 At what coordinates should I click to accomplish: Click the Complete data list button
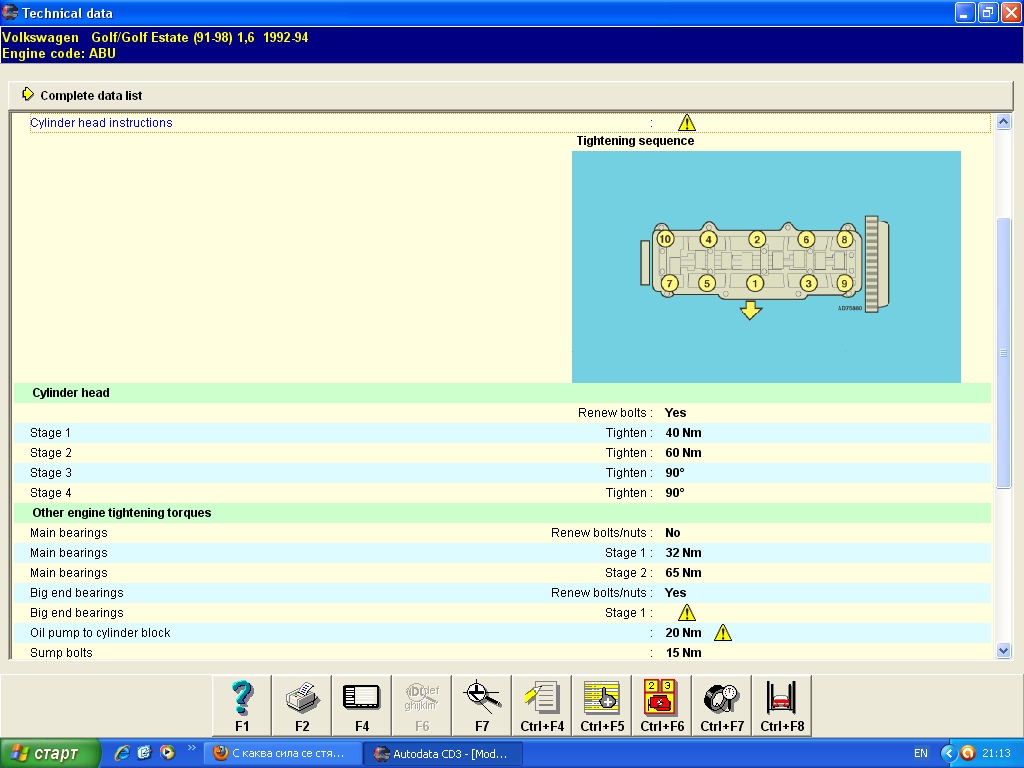point(90,96)
